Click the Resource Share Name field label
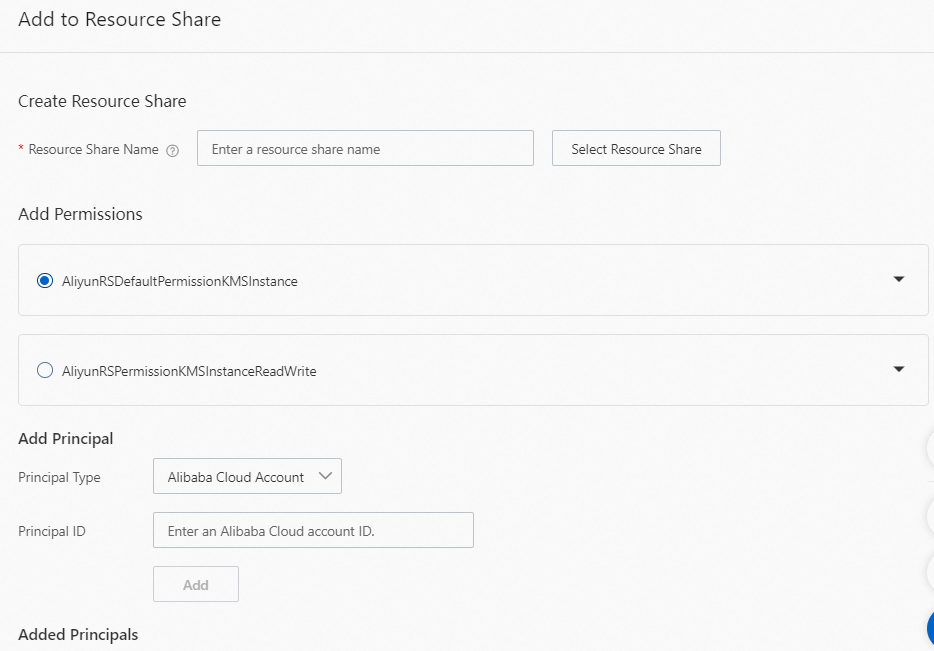934x651 pixels. click(93, 150)
